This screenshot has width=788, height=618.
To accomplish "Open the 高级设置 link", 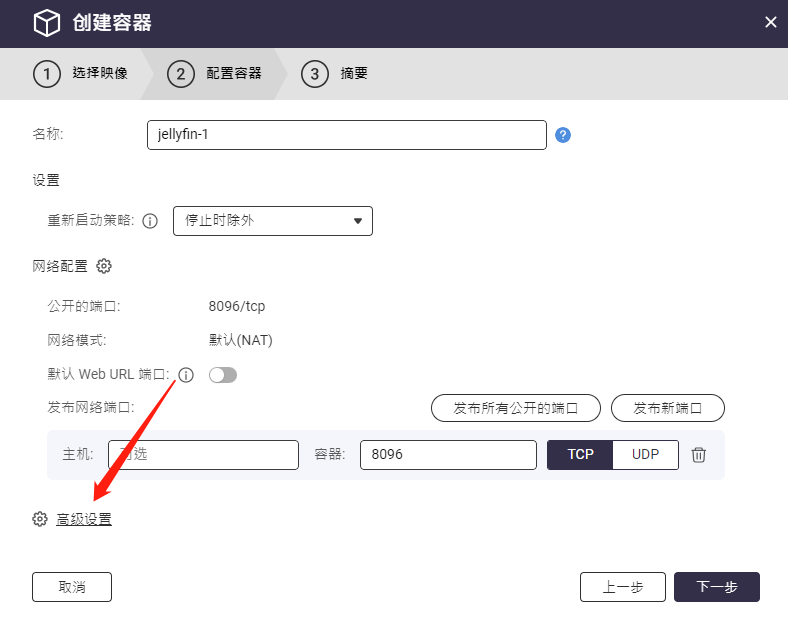I will pos(84,519).
